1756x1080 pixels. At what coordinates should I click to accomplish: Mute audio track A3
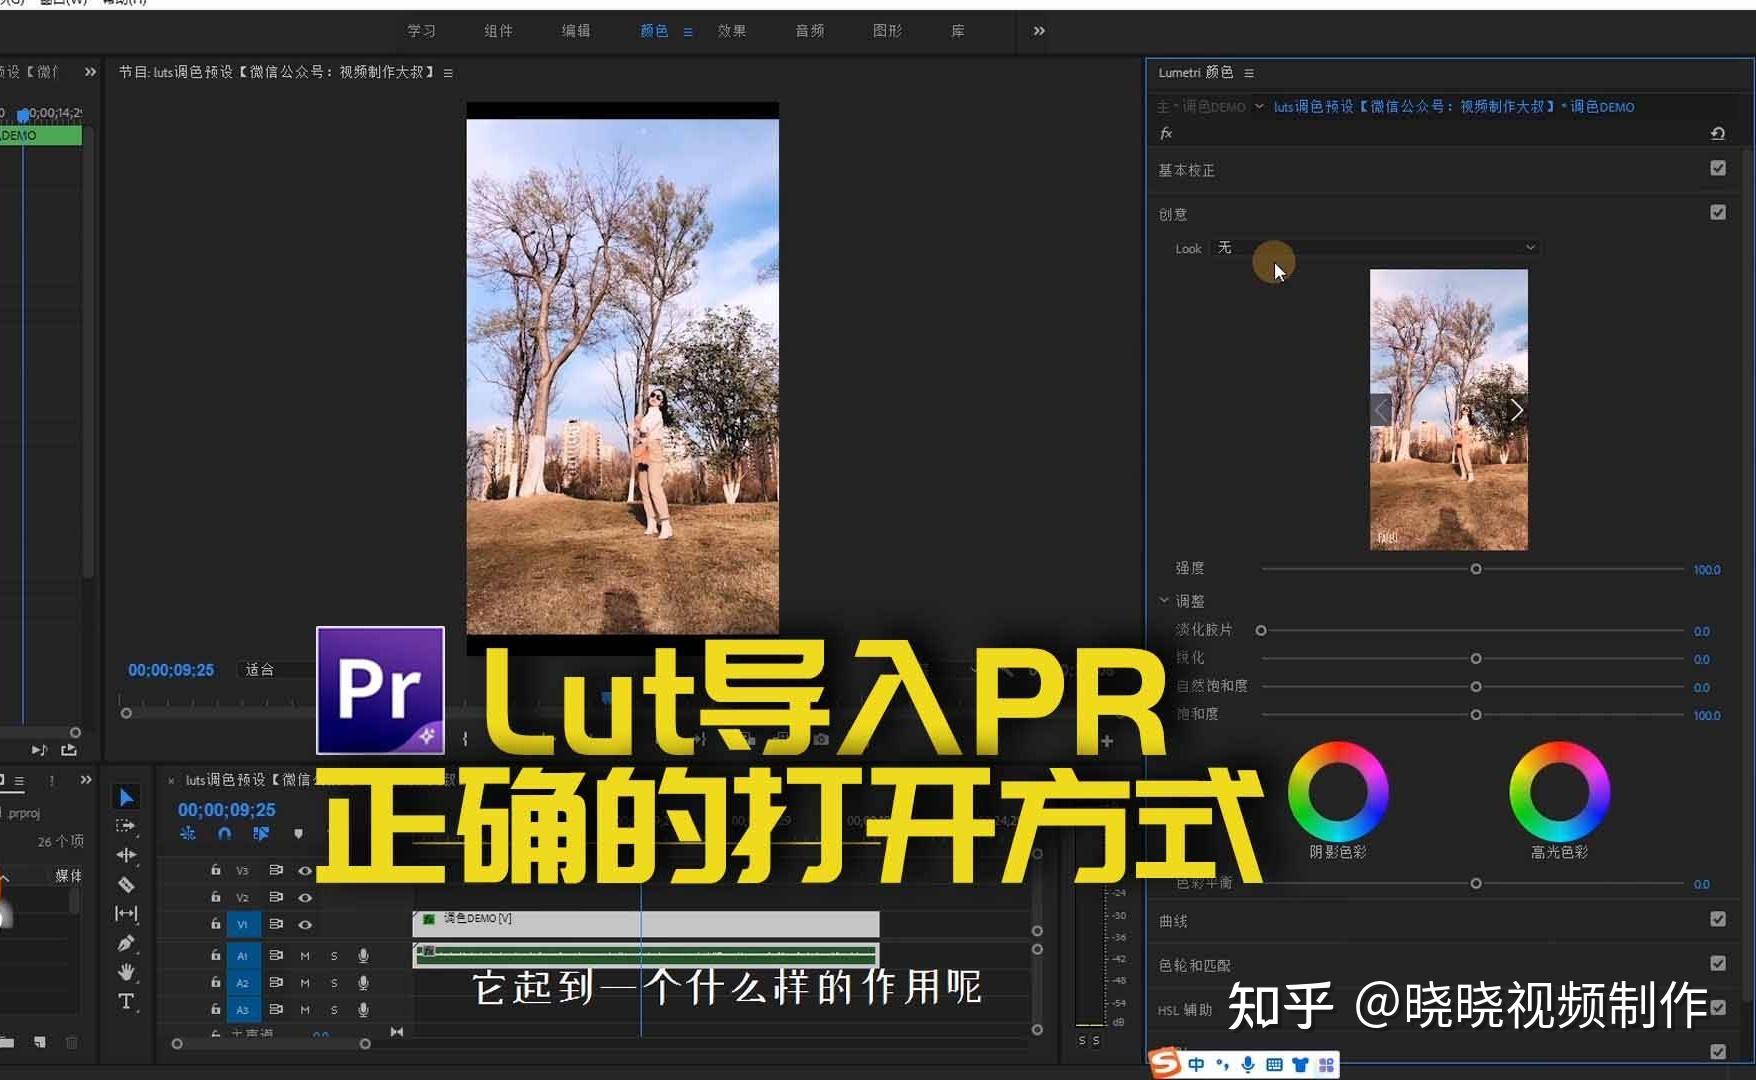point(305,1010)
